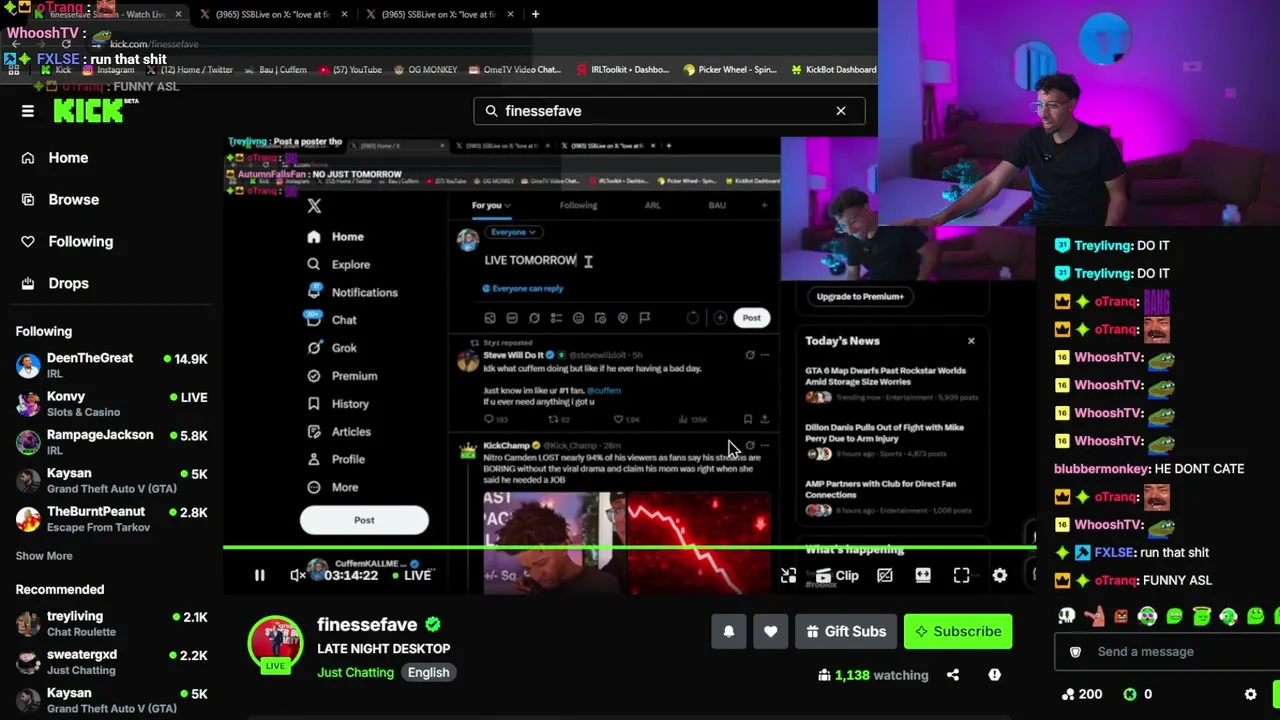Open Drops in Kick sidebar

pyautogui.click(x=69, y=283)
